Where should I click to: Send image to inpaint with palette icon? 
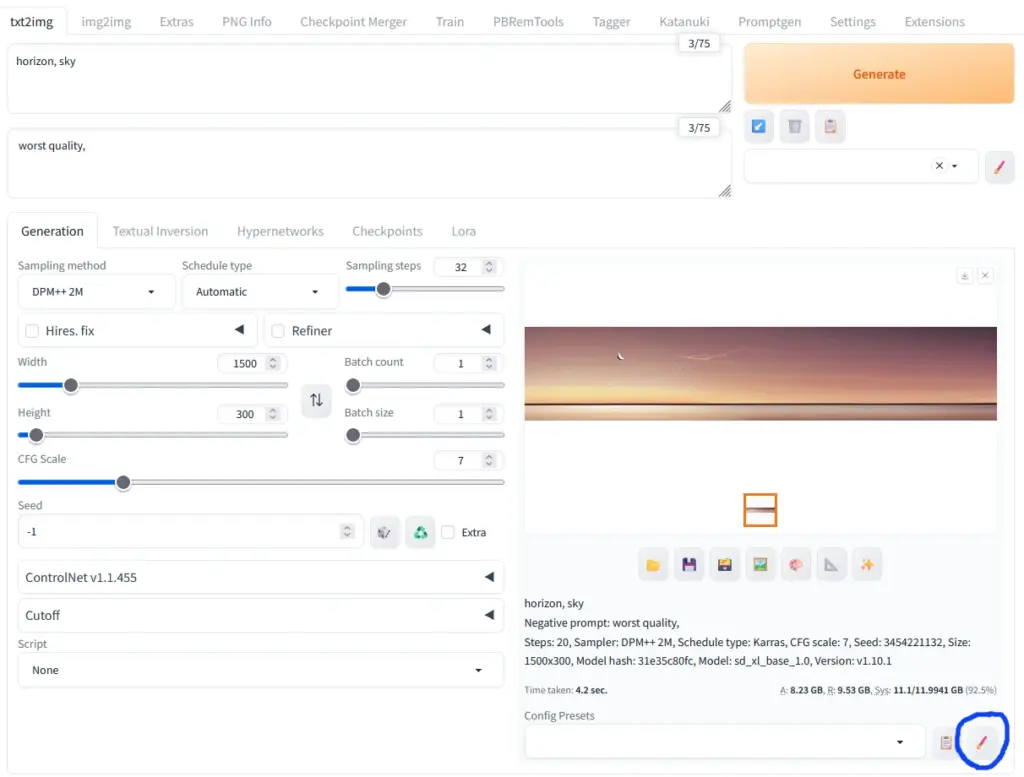tap(796, 565)
